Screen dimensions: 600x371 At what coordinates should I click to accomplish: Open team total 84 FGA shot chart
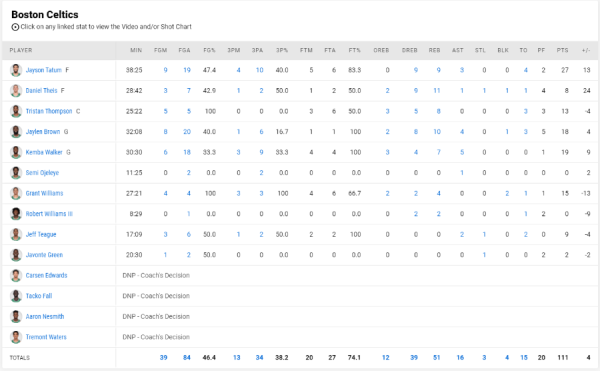[187, 358]
